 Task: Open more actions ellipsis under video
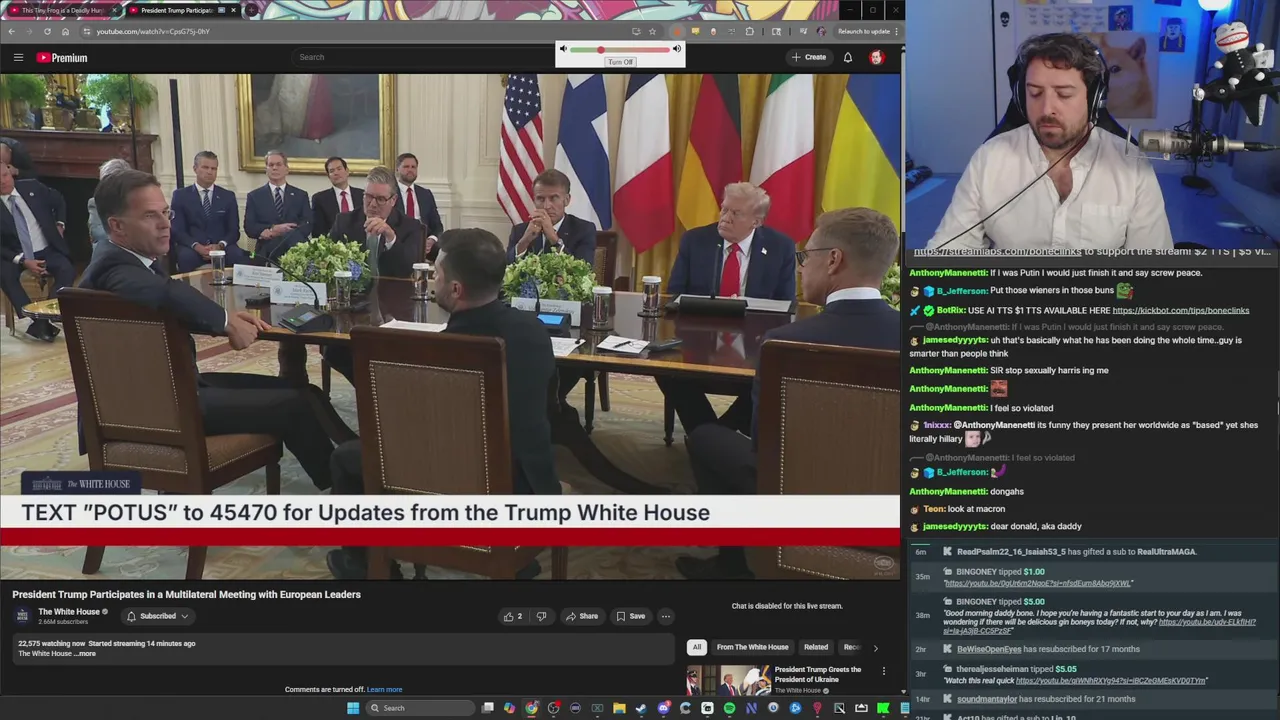coord(666,616)
